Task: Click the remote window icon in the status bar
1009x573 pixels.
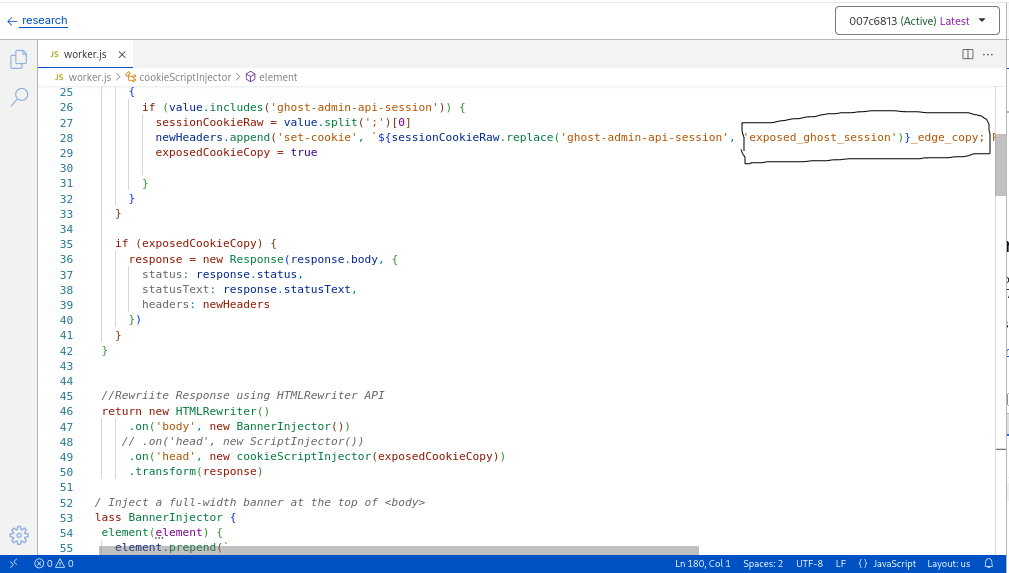Action: (13, 564)
